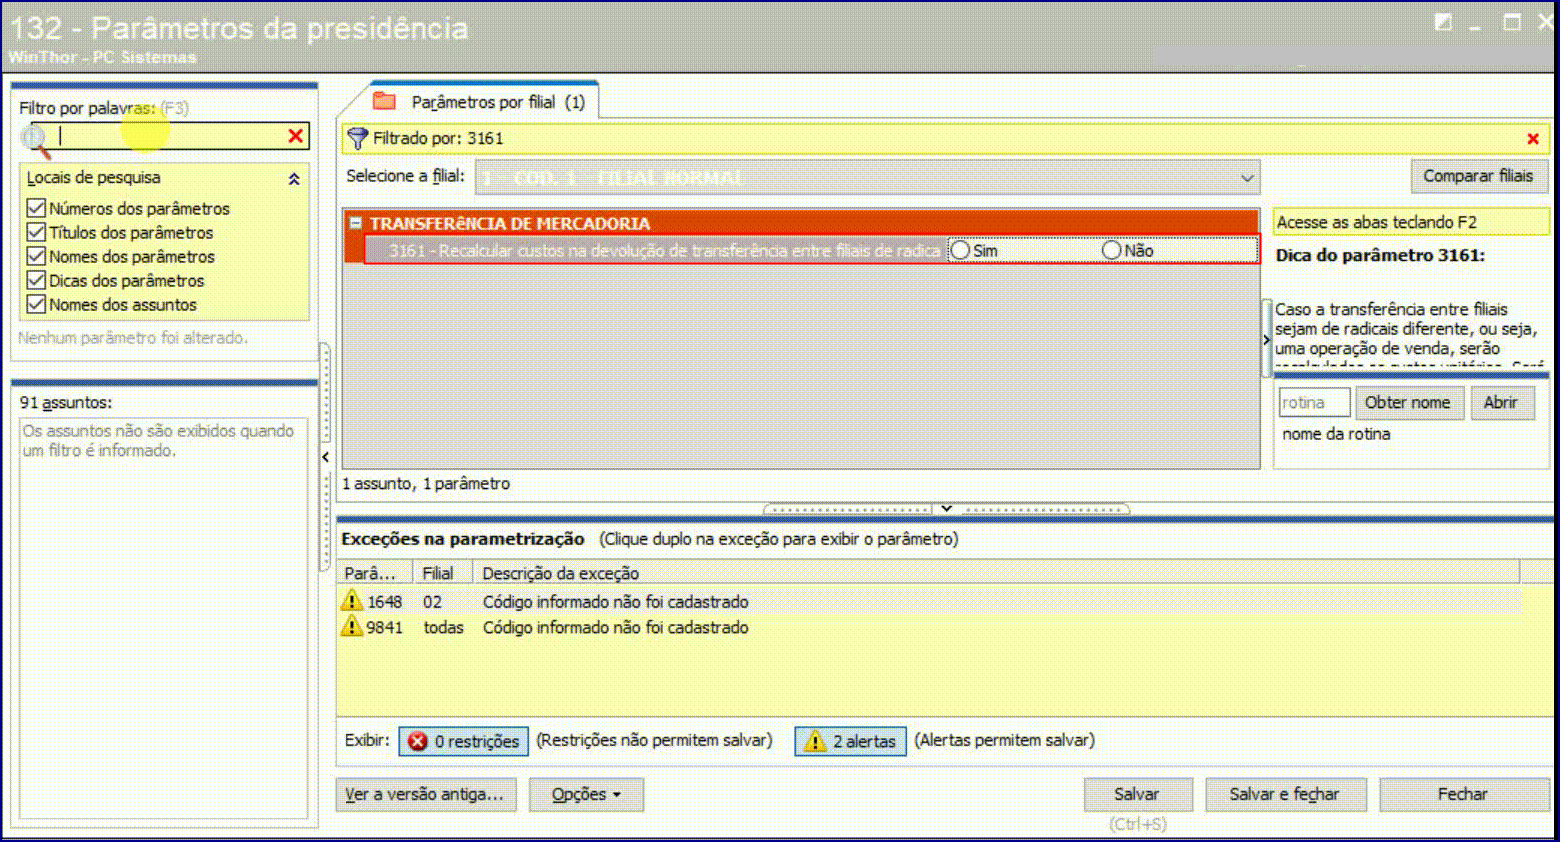
Task: Focus the rotina input field
Action: [1314, 402]
